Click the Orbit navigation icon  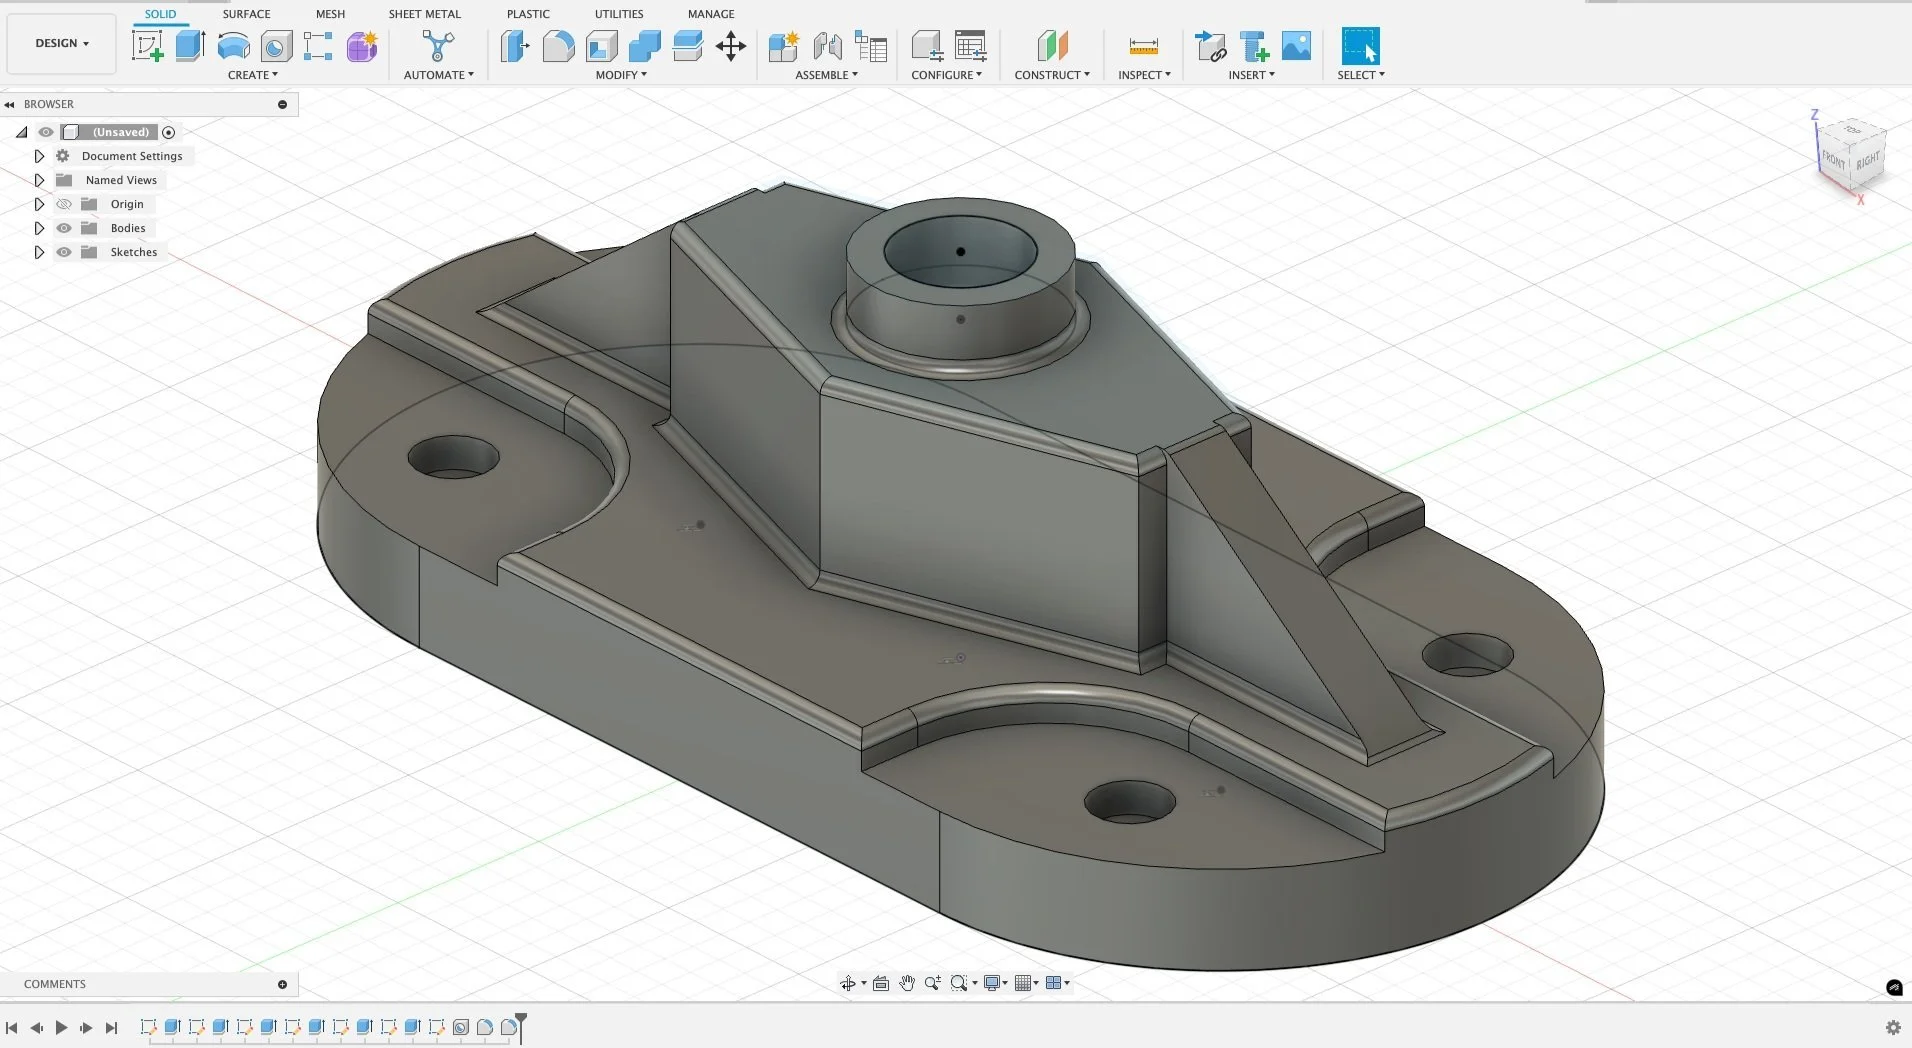pyautogui.click(x=848, y=983)
